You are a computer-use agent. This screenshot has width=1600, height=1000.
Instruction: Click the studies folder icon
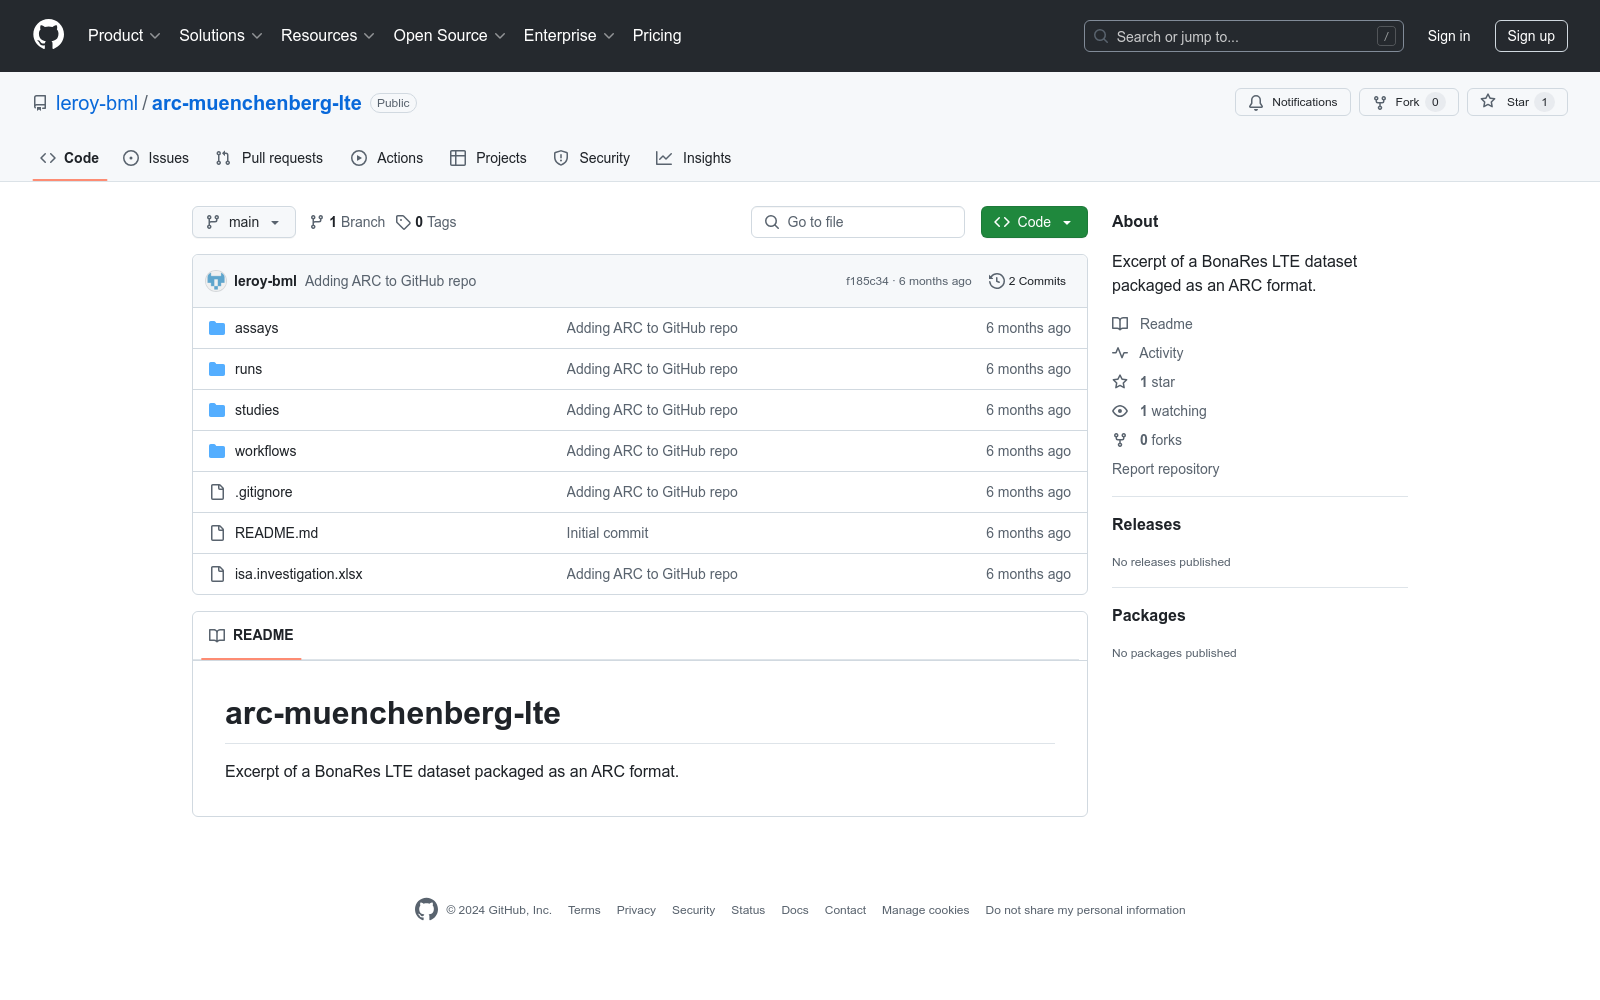click(217, 410)
